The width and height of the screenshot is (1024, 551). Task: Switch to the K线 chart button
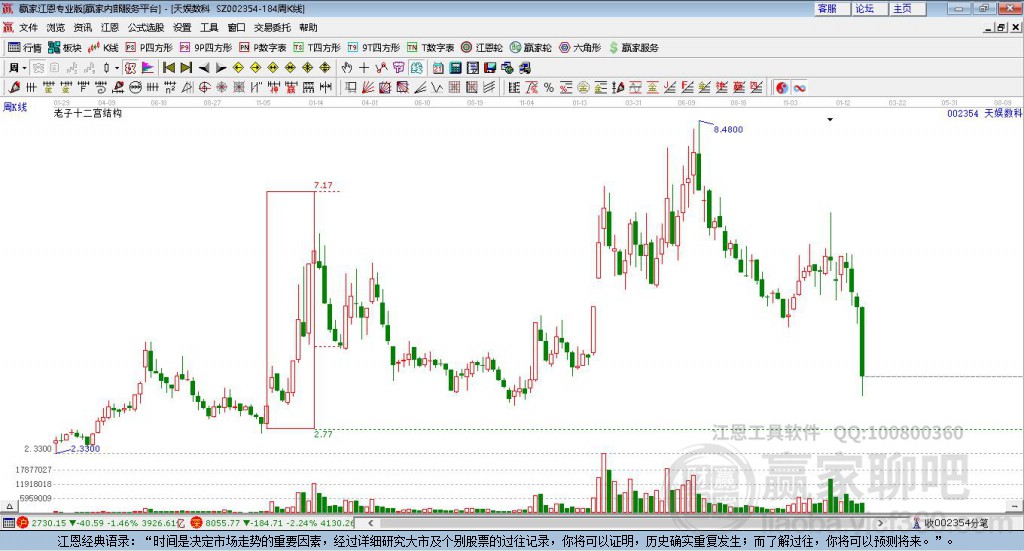click(x=103, y=48)
